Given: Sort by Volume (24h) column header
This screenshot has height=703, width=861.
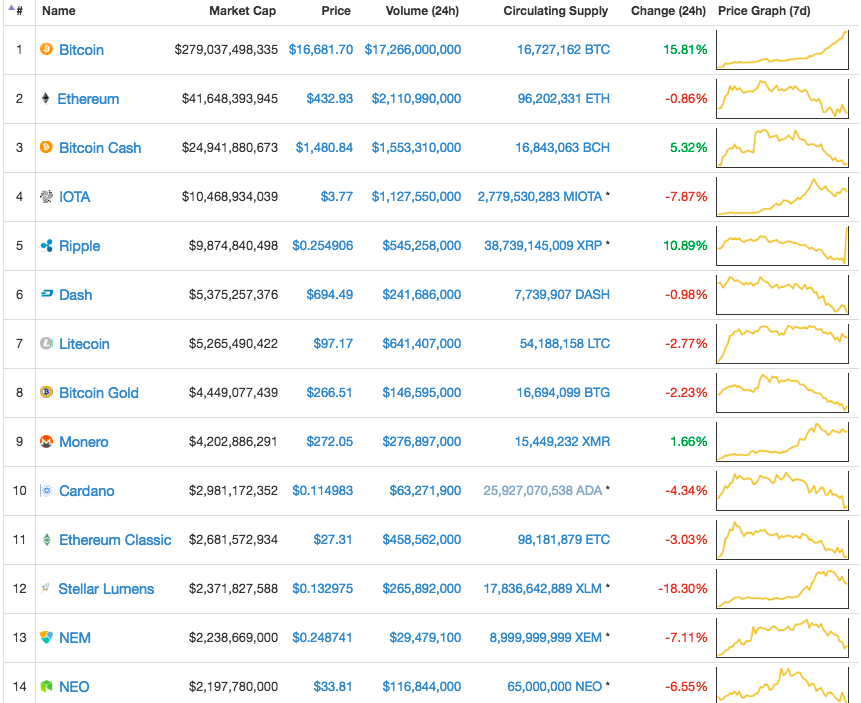Looking at the screenshot, I should (x=423, y=11).
